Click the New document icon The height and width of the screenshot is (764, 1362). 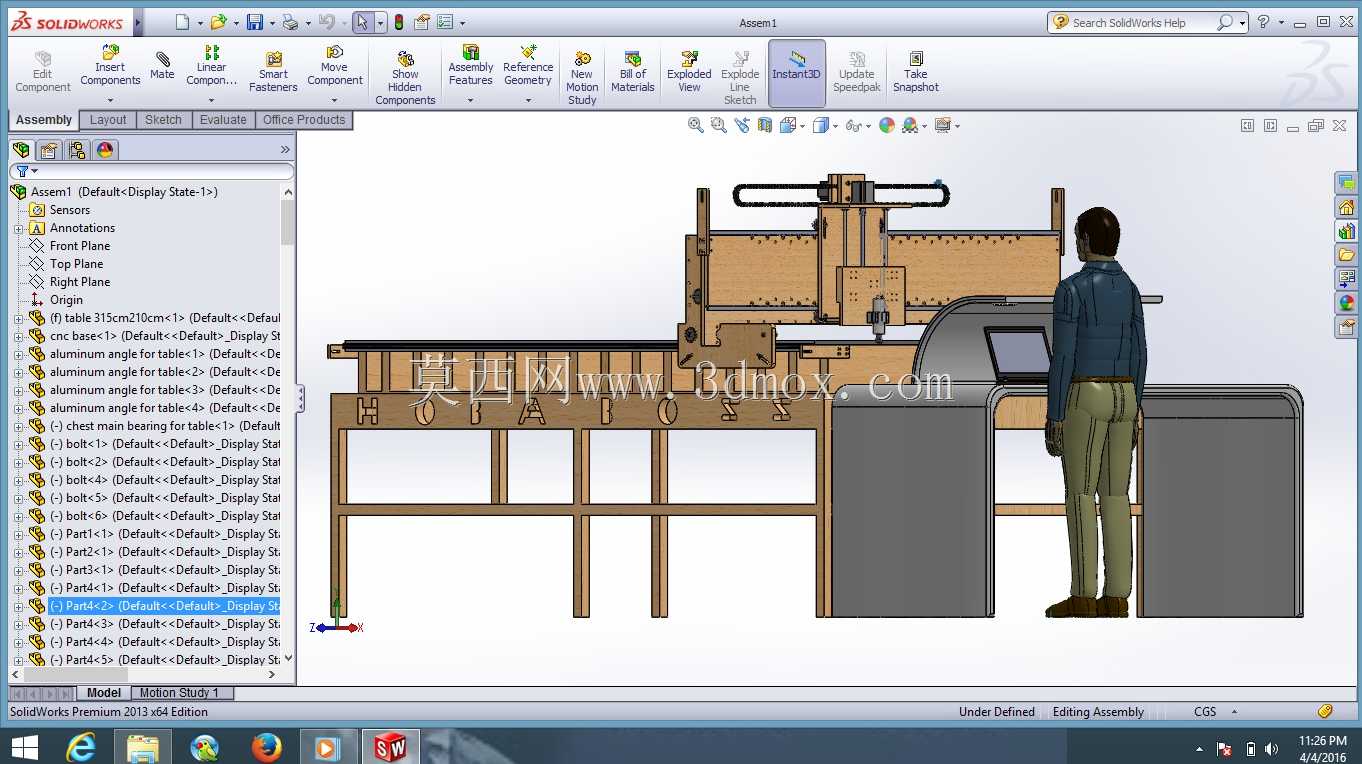click(x=181, y=22)
